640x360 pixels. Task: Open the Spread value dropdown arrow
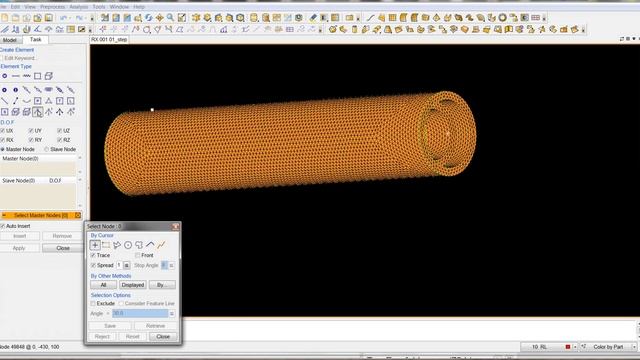tap(127, 265)
